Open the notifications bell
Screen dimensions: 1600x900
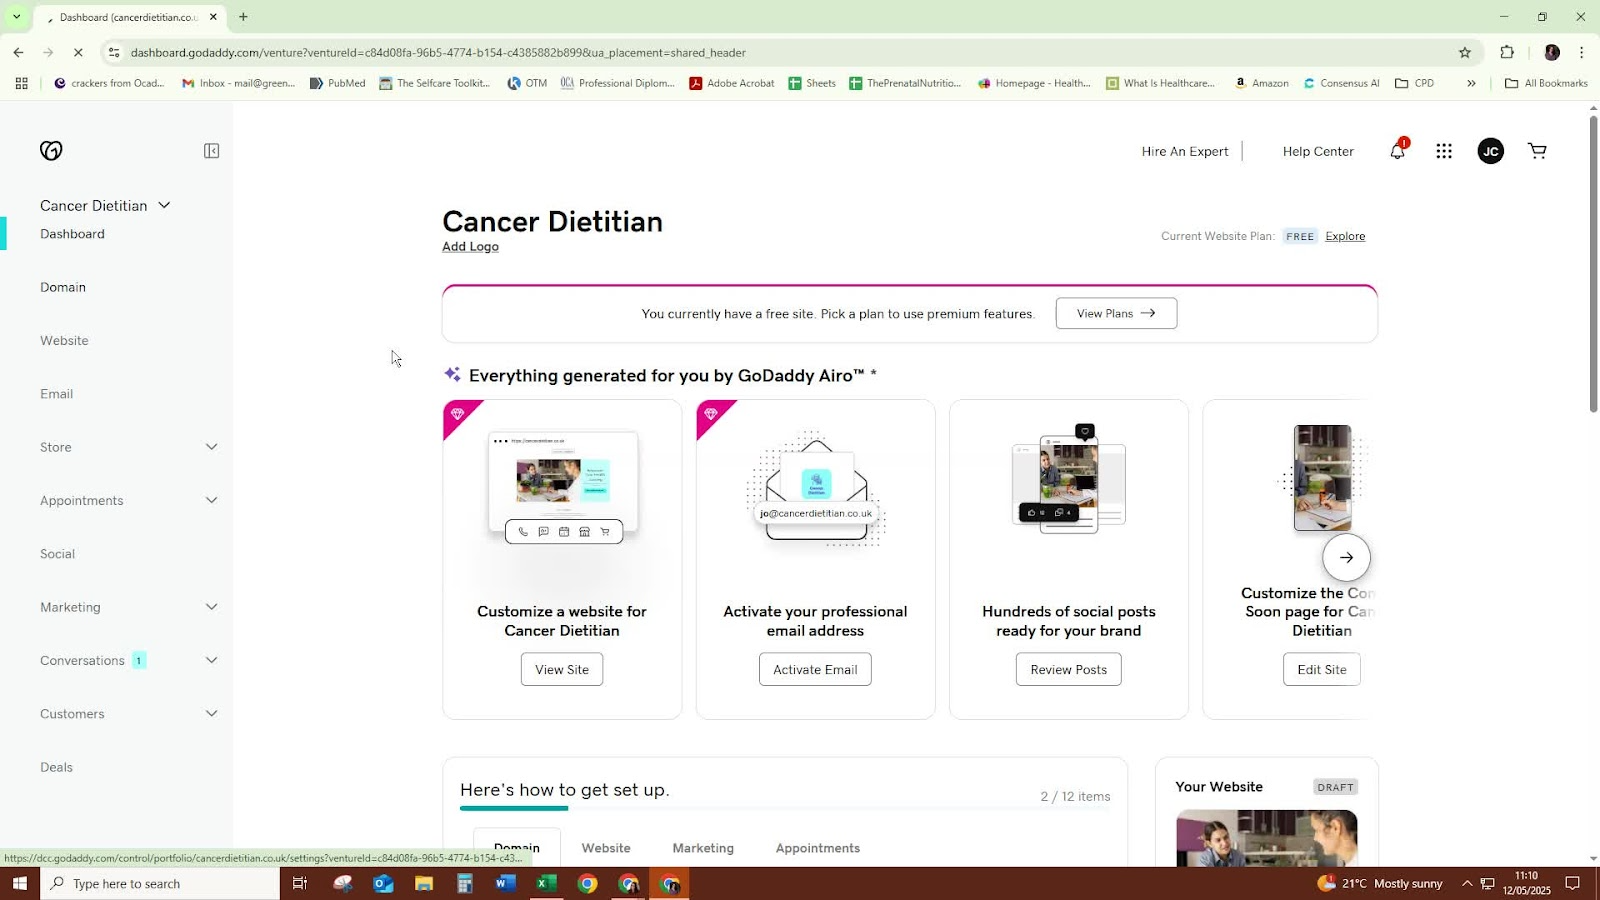click(1397, 151)
